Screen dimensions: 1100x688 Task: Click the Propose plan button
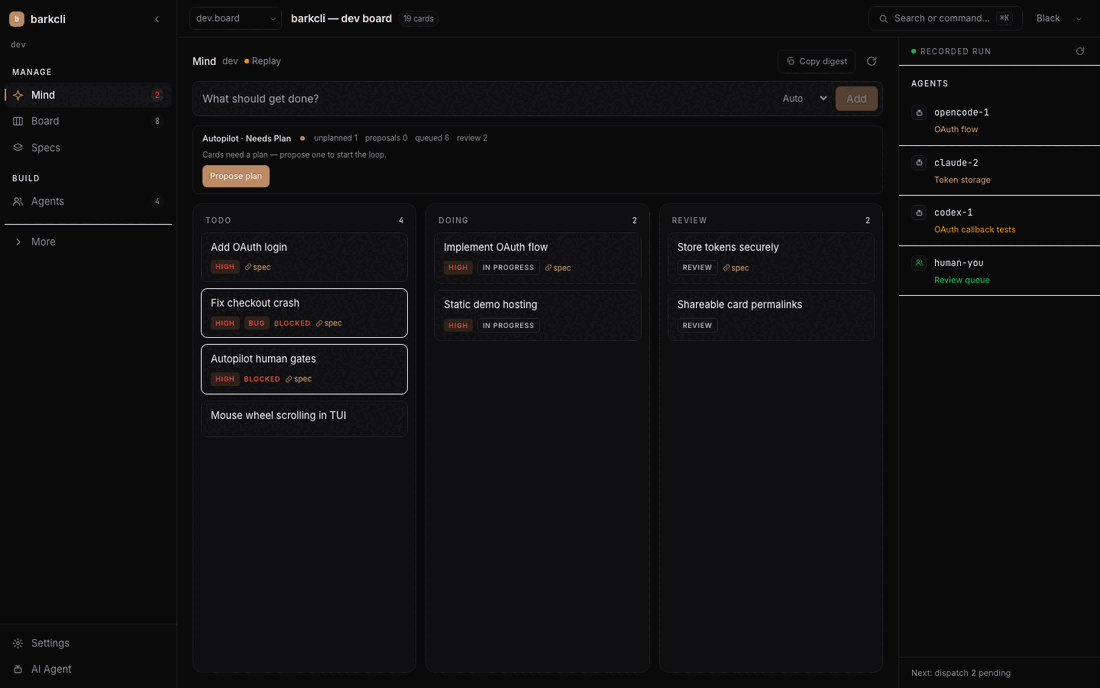coord(236,176)
